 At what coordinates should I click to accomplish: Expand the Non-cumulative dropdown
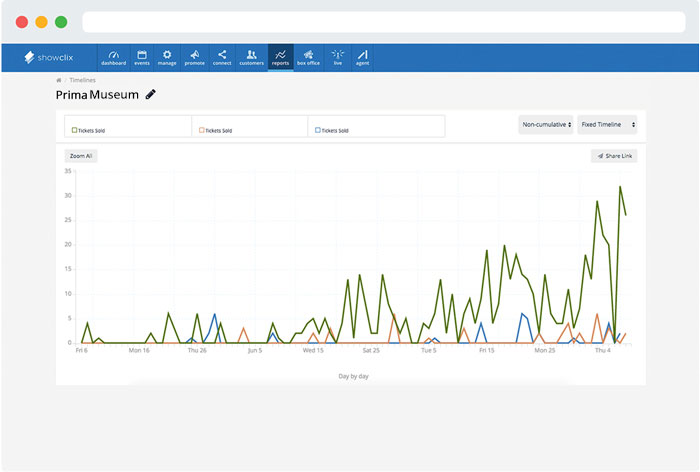coord(545,125)
